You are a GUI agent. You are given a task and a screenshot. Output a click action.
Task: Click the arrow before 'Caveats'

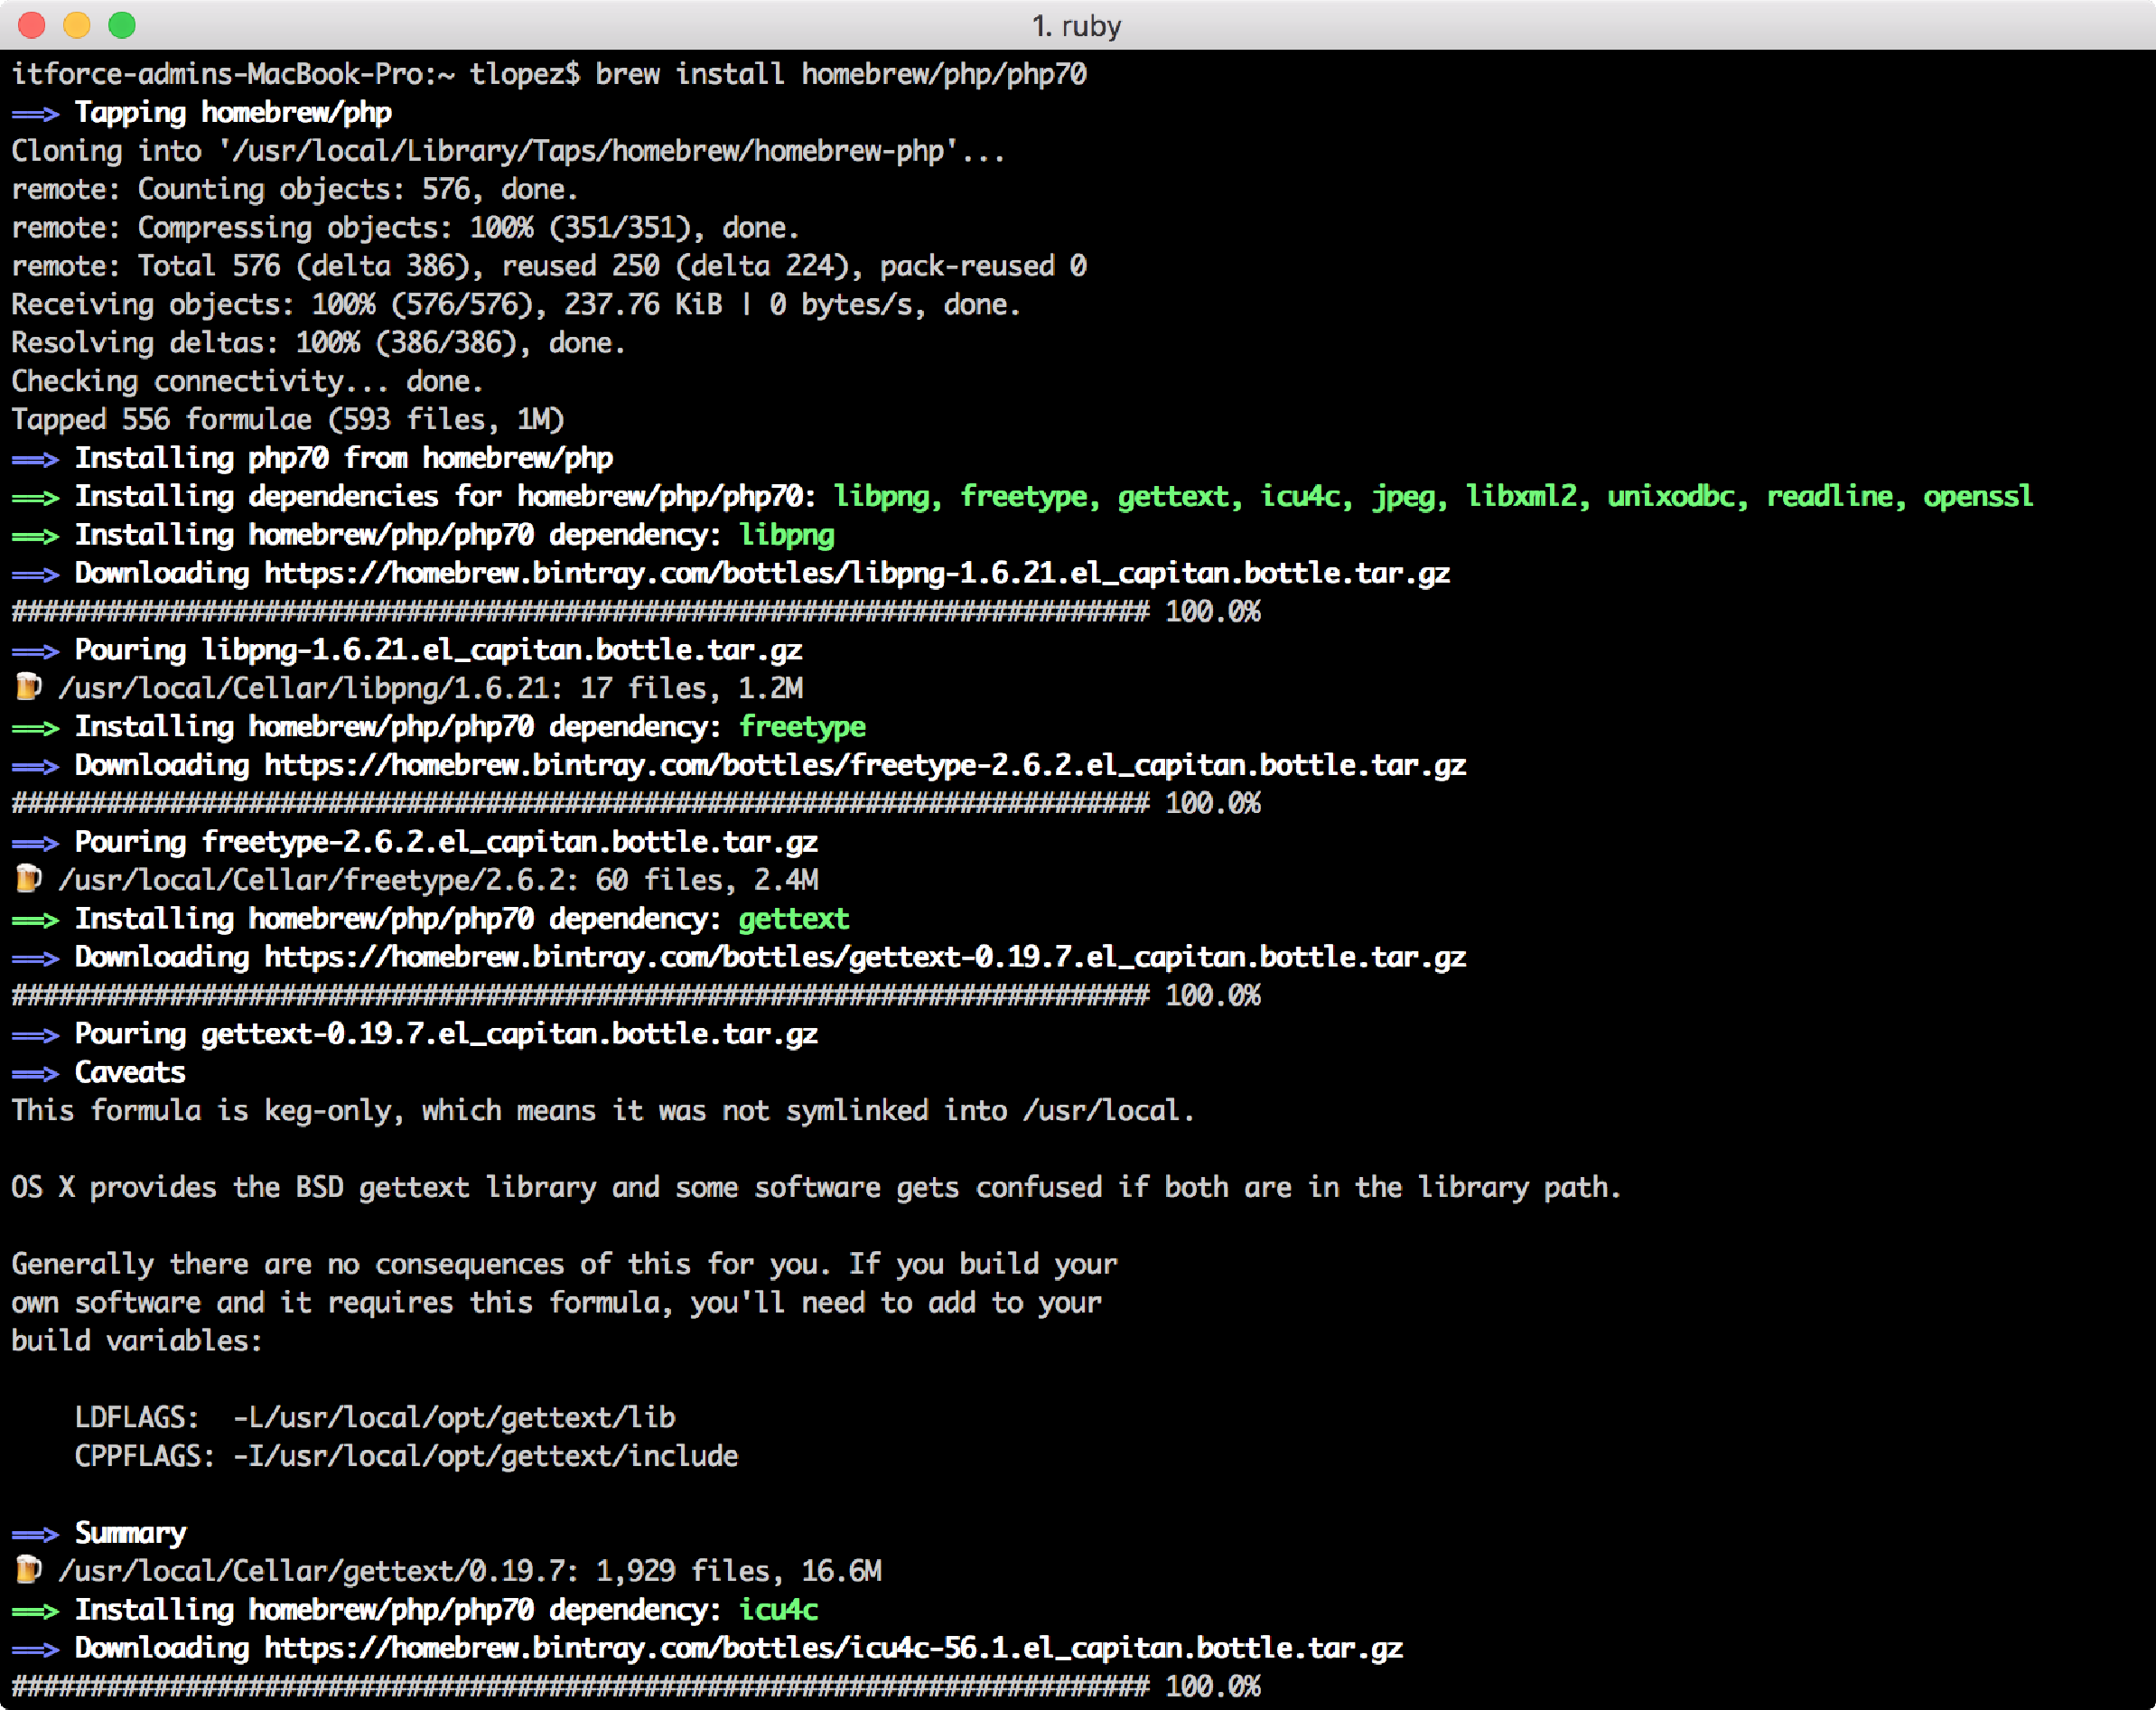(x=35, y=1074)
